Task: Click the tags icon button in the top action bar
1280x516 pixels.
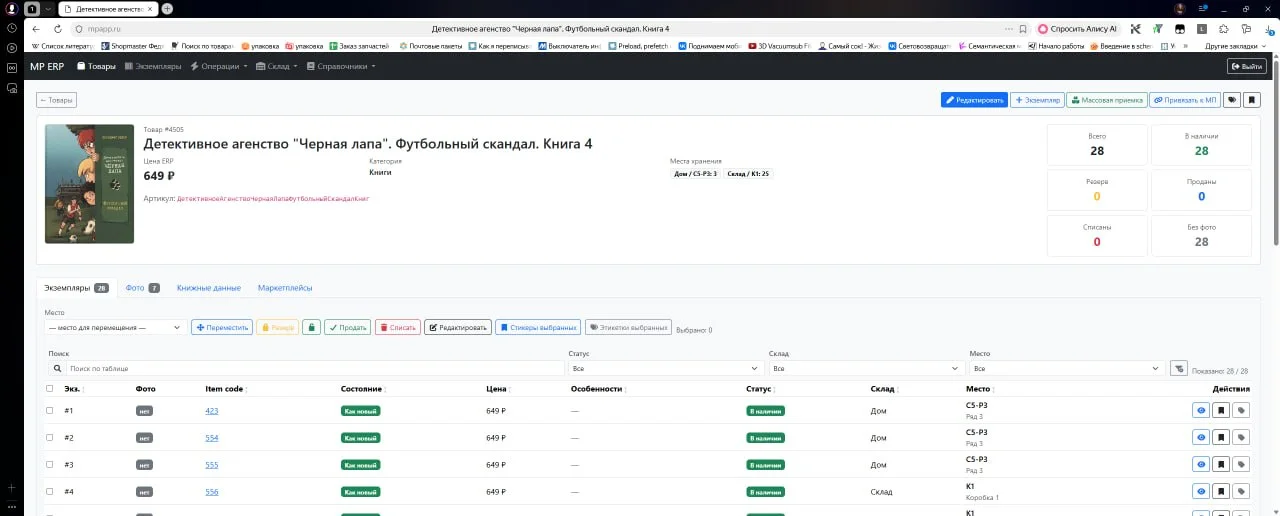Action: (1232, 100)
